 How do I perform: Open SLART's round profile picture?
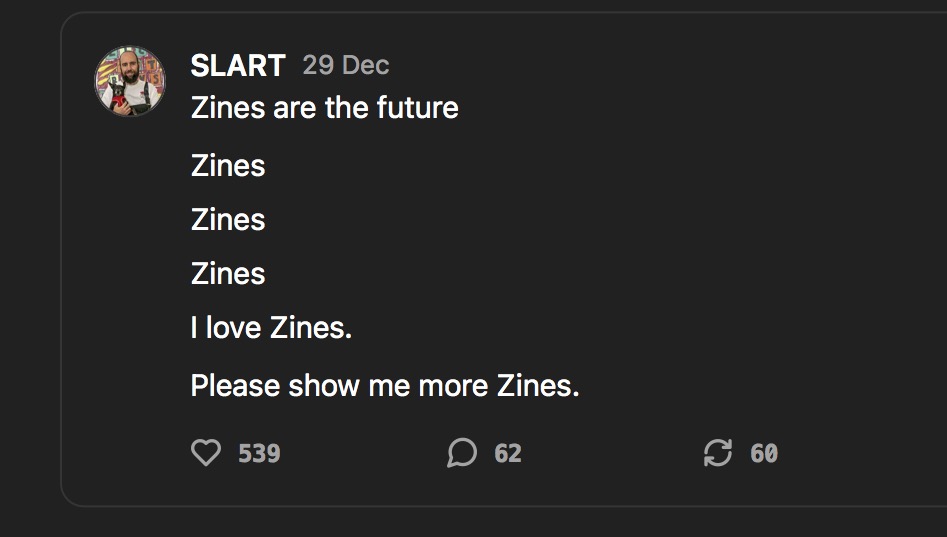129,81
